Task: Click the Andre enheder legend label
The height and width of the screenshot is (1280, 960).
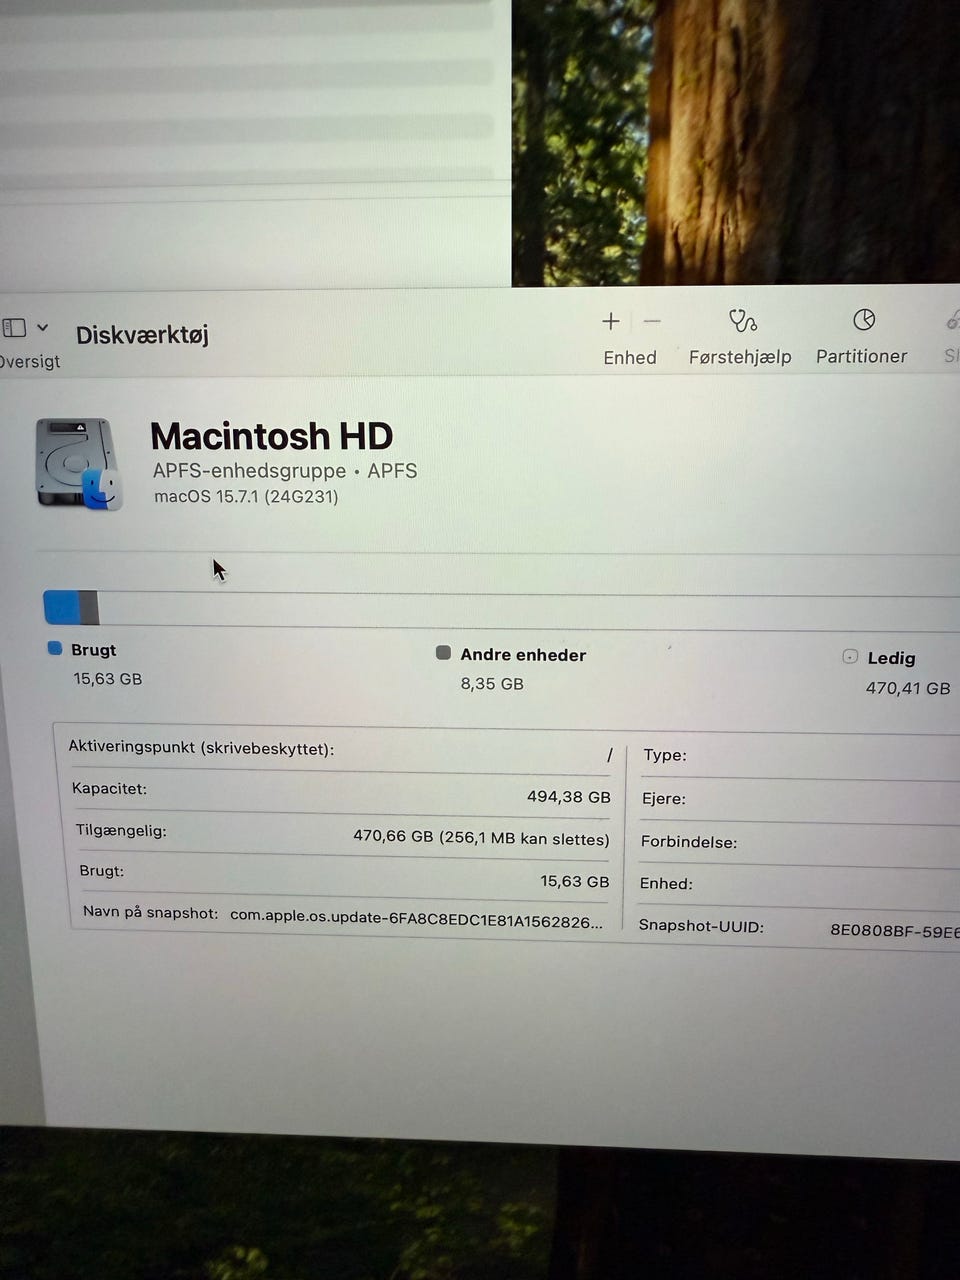Action: [x=523, y=655]
